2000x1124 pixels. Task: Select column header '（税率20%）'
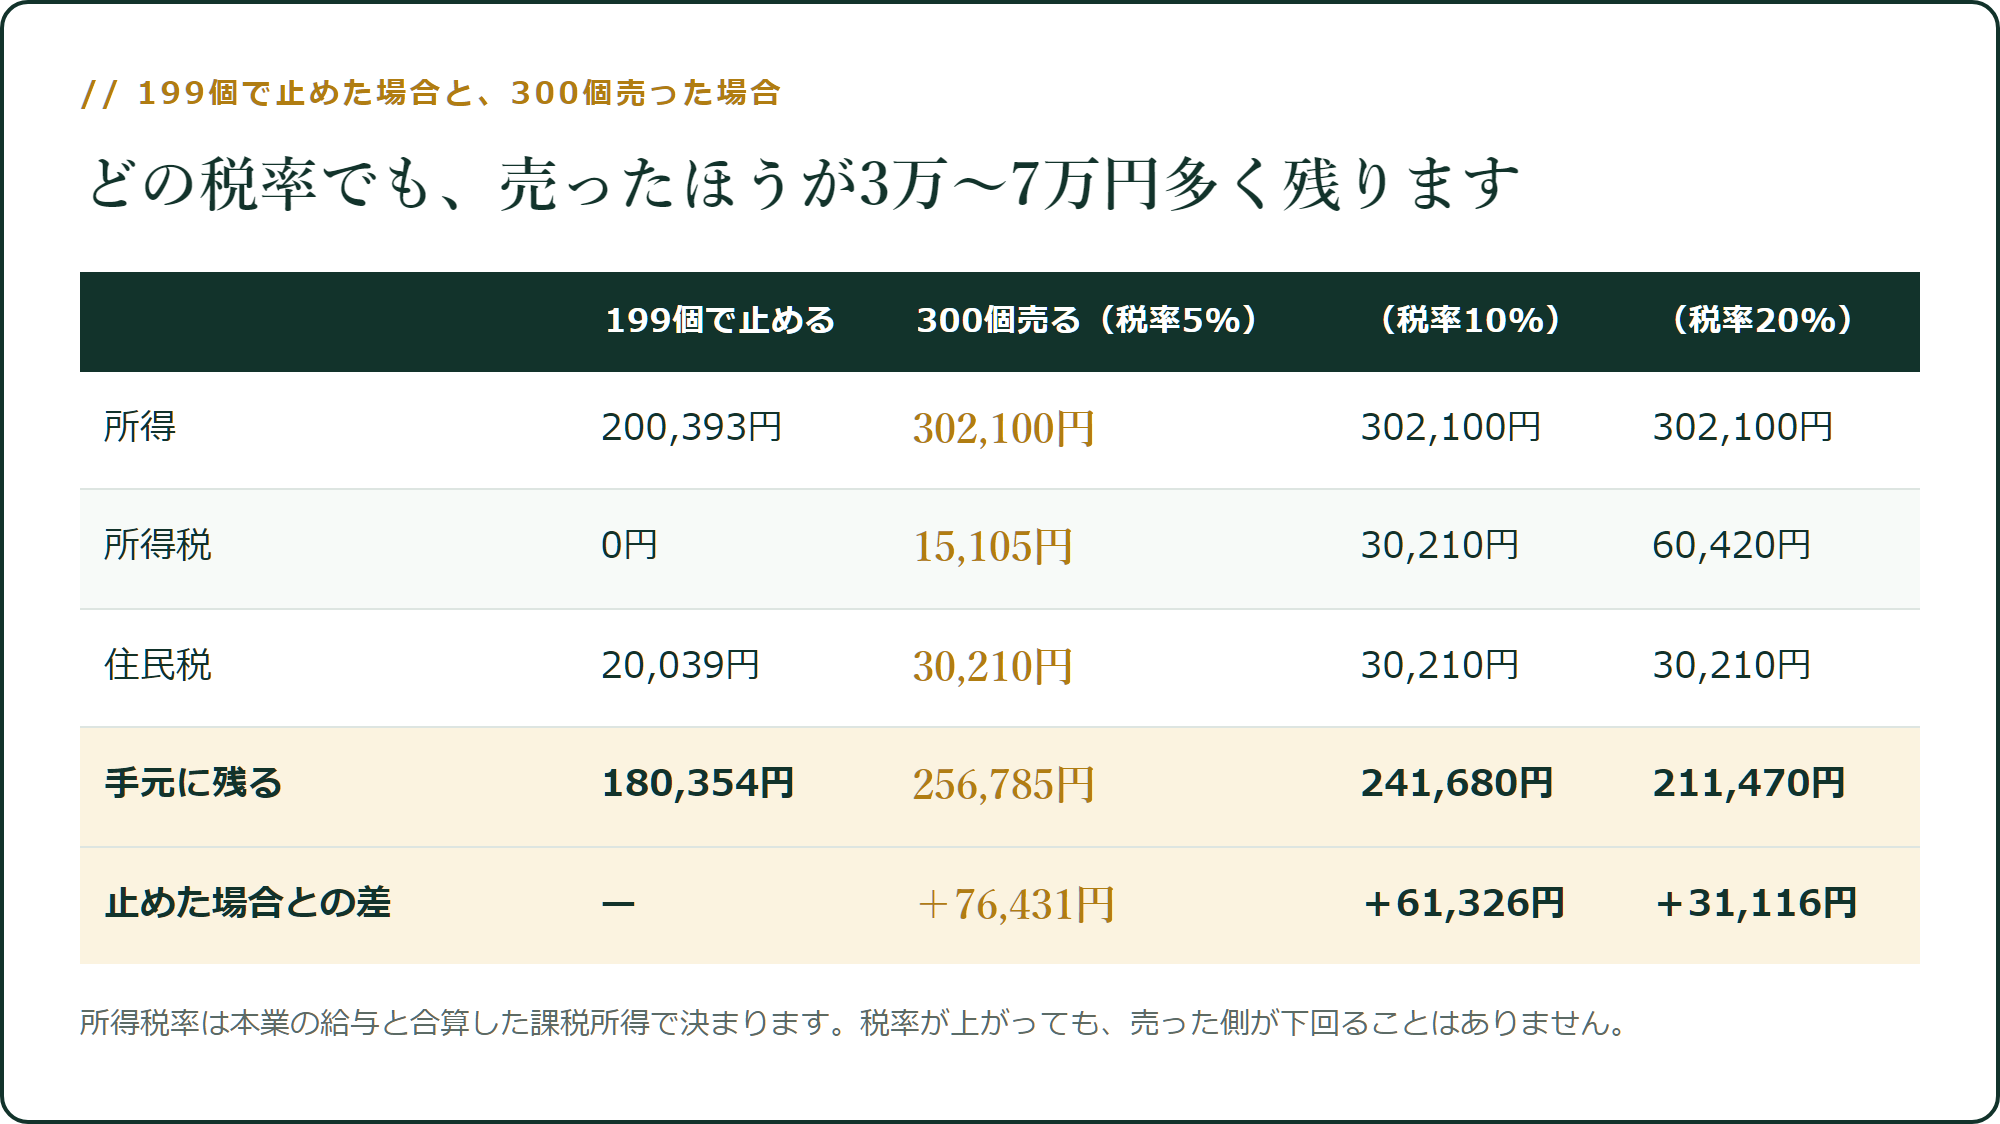pos(1761,320)
